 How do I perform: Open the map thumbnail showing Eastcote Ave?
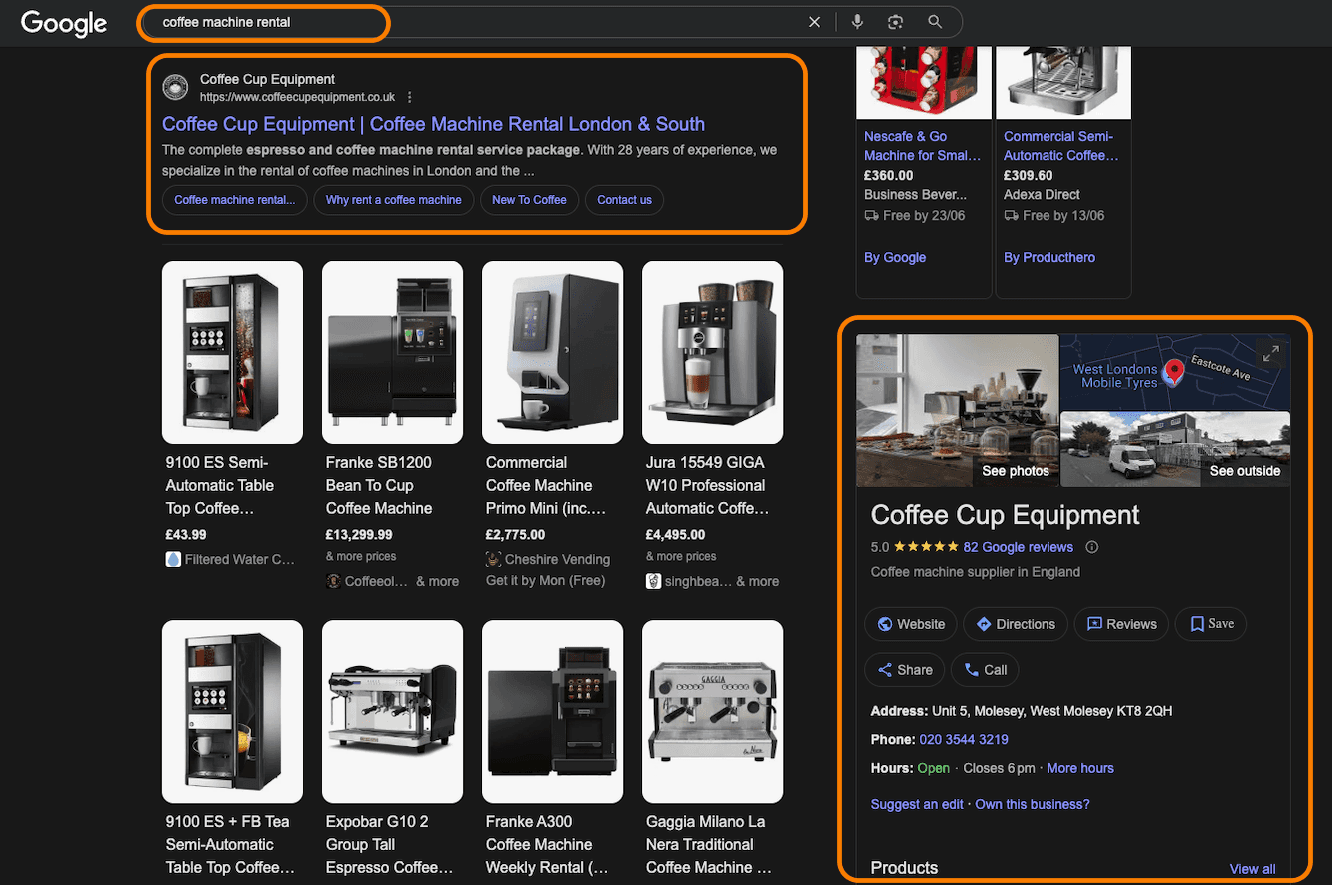pyautogui.click(x=1175, y=372)
